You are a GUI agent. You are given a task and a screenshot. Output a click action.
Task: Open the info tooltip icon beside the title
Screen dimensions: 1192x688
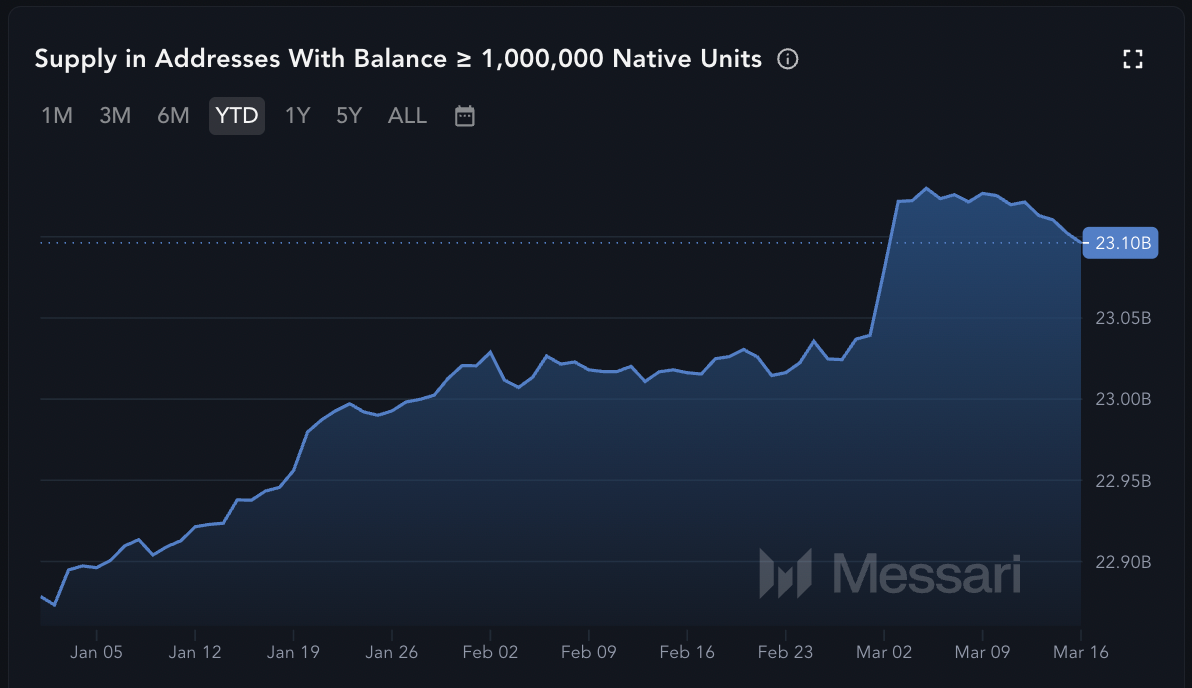point(788,59)
